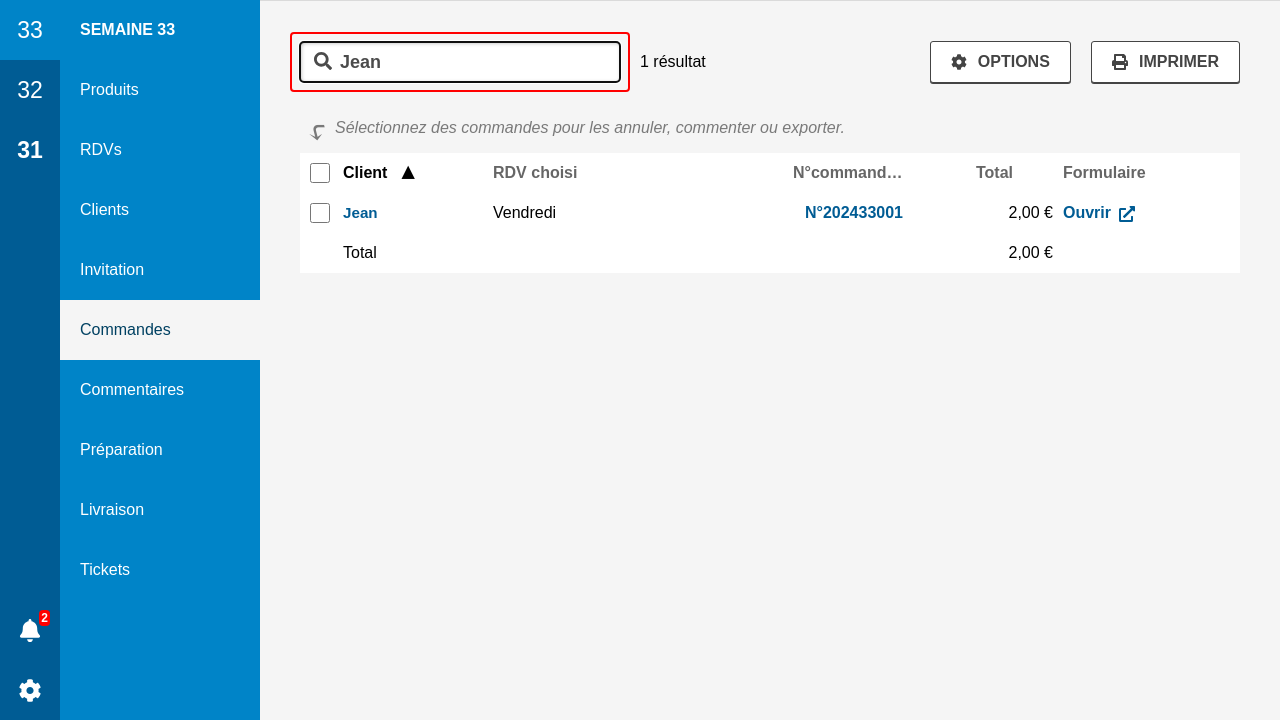Sort by the Total column header
Viewport: 1280px width, 720px height.
click(x=994, y=173)
